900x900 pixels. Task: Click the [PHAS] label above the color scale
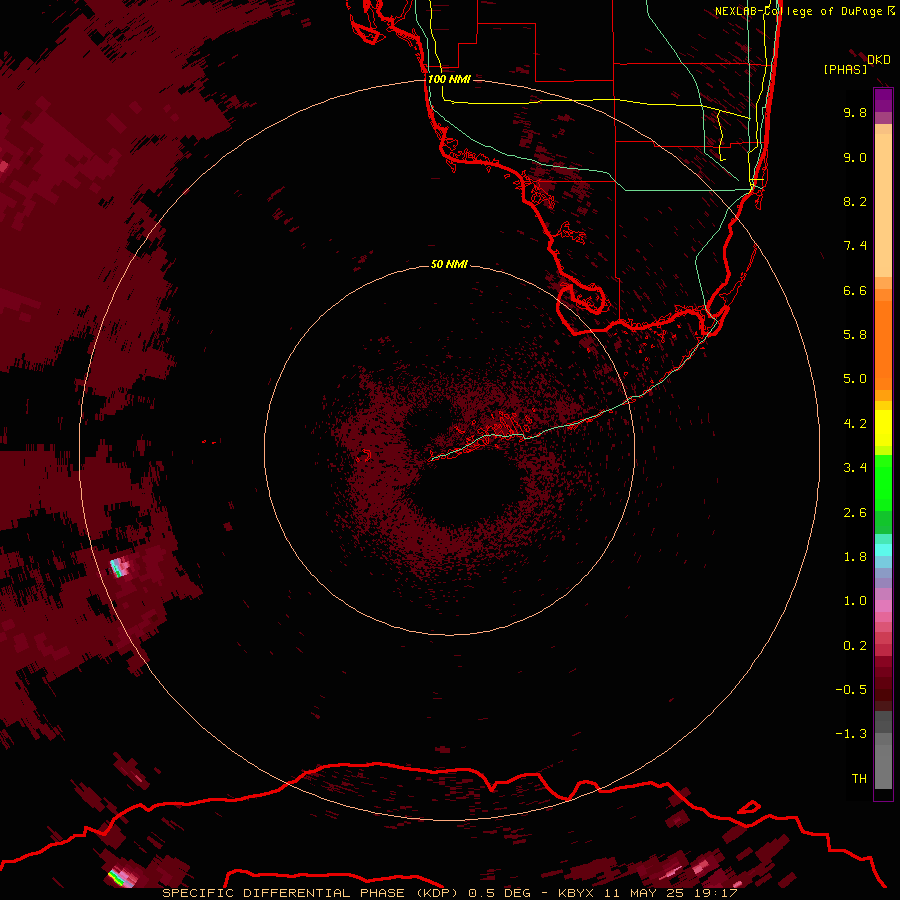(845, 69)
